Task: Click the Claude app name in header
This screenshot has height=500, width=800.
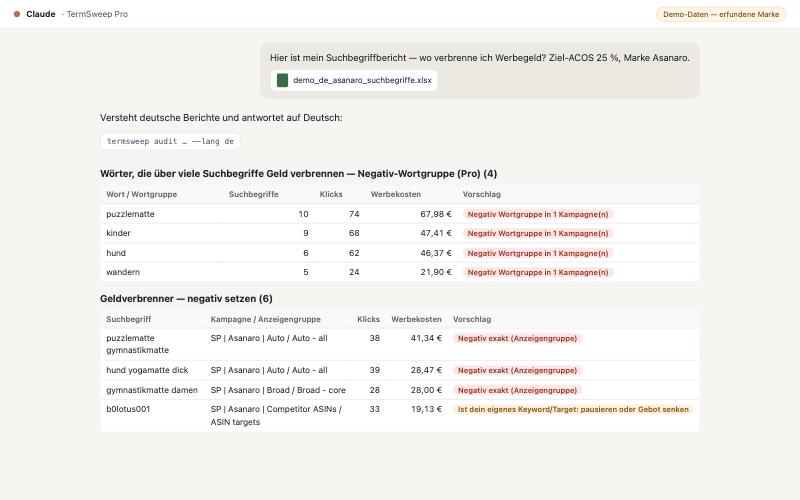Action: tap(41, 14)
